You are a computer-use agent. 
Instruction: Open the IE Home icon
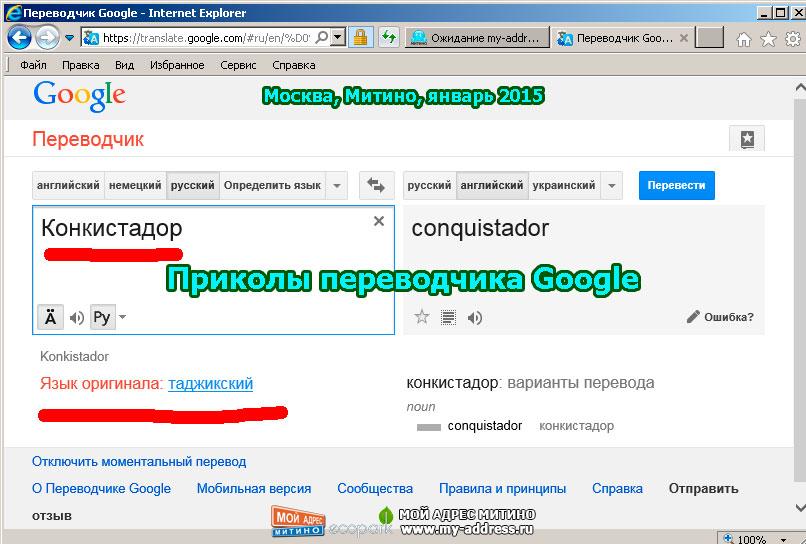(743, 39)
